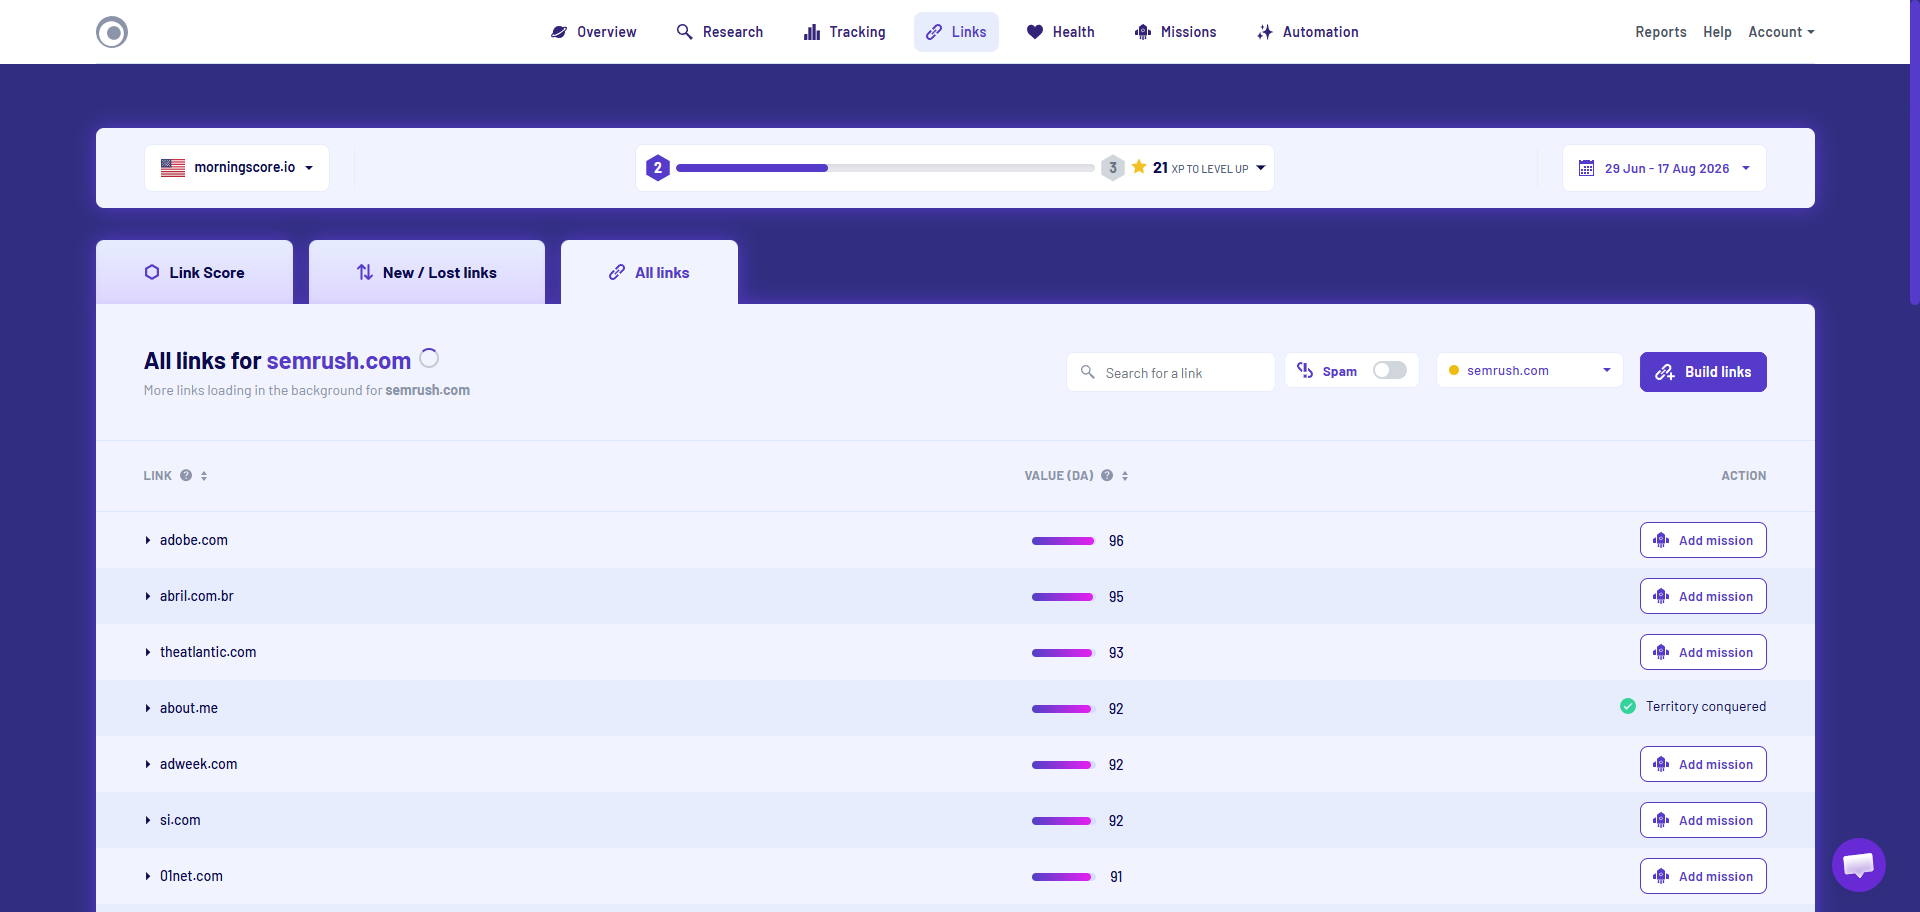Open the XP to level up dropdown
Screen dimensions: 1920x912
pos(1261,168)
